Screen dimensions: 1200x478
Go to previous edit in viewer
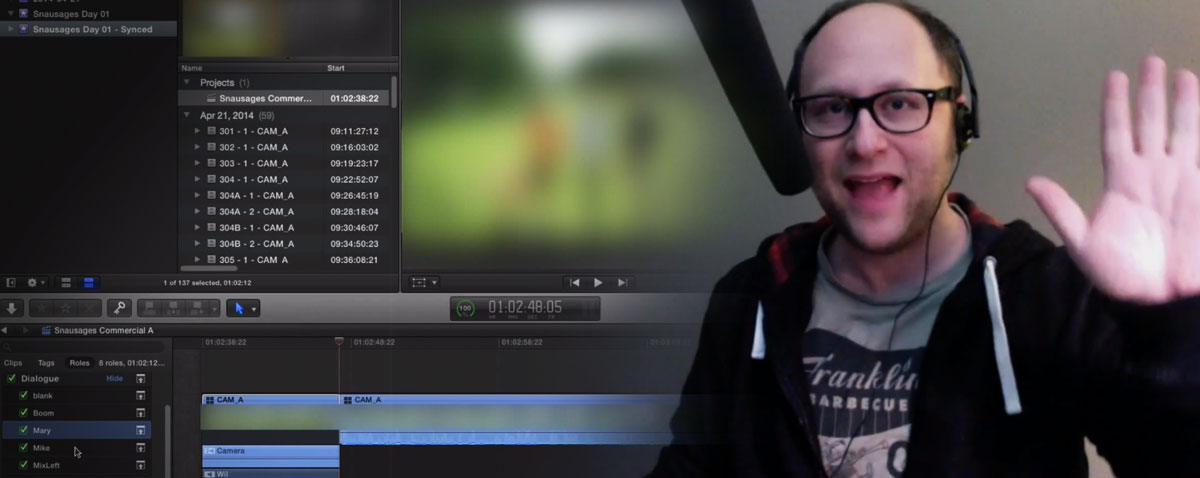click(573, 283)
